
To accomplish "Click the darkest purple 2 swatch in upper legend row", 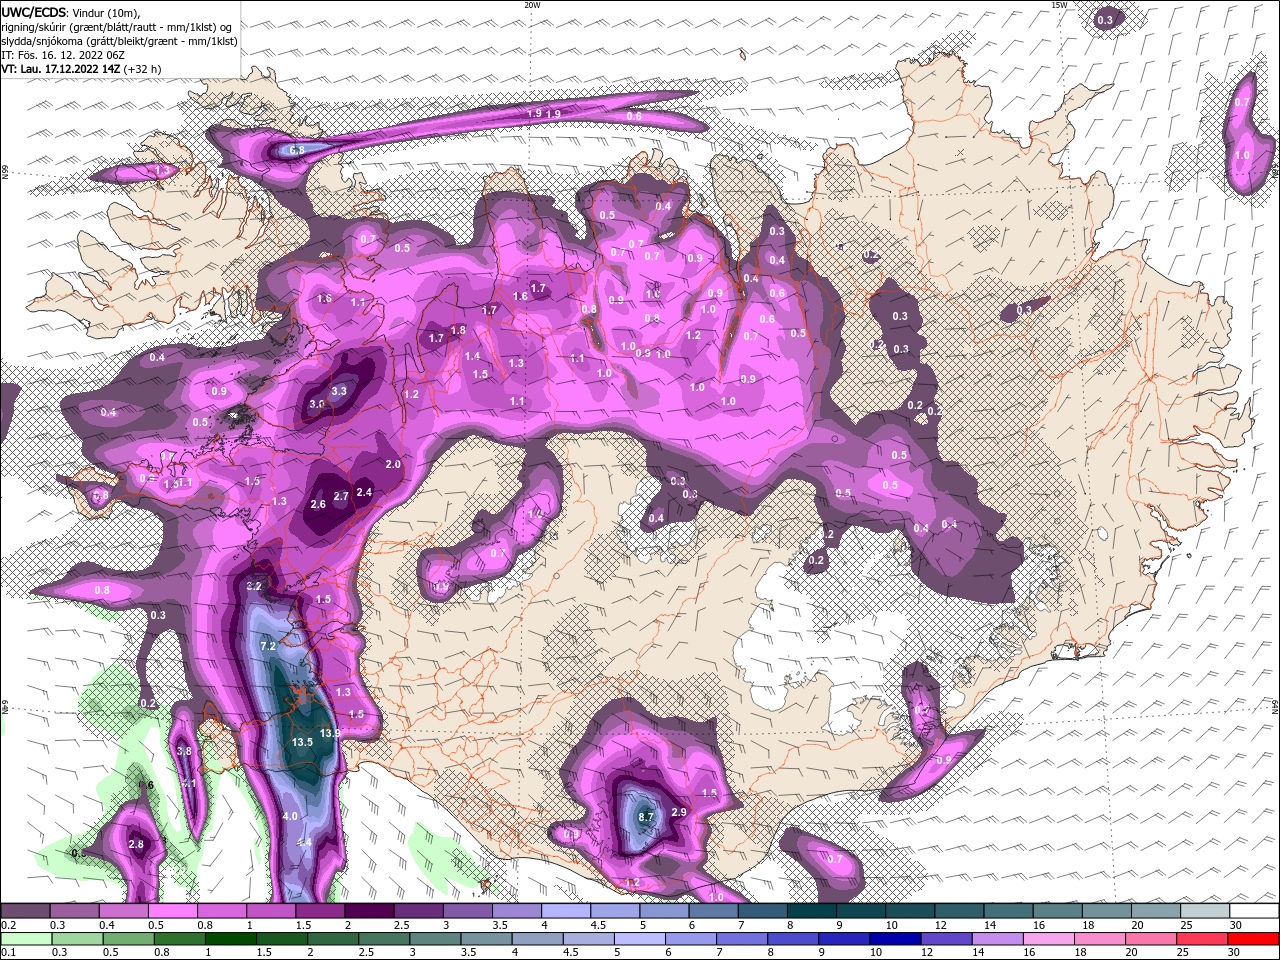I will click(369, 910).
